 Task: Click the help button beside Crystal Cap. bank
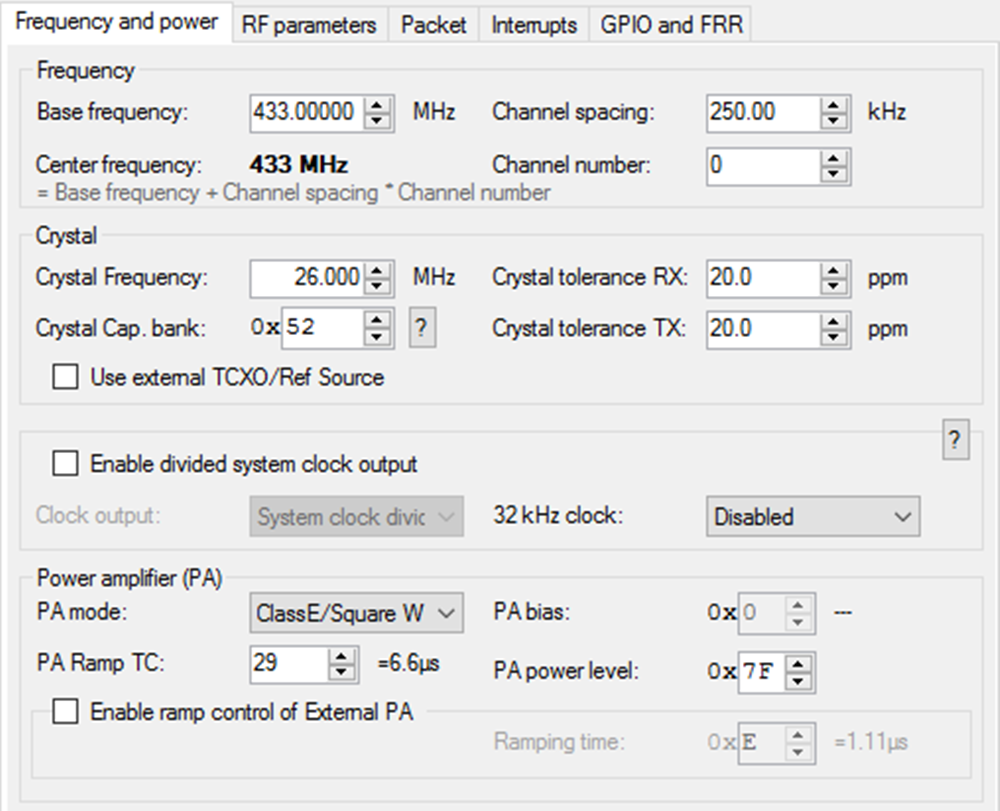point(423,328)
